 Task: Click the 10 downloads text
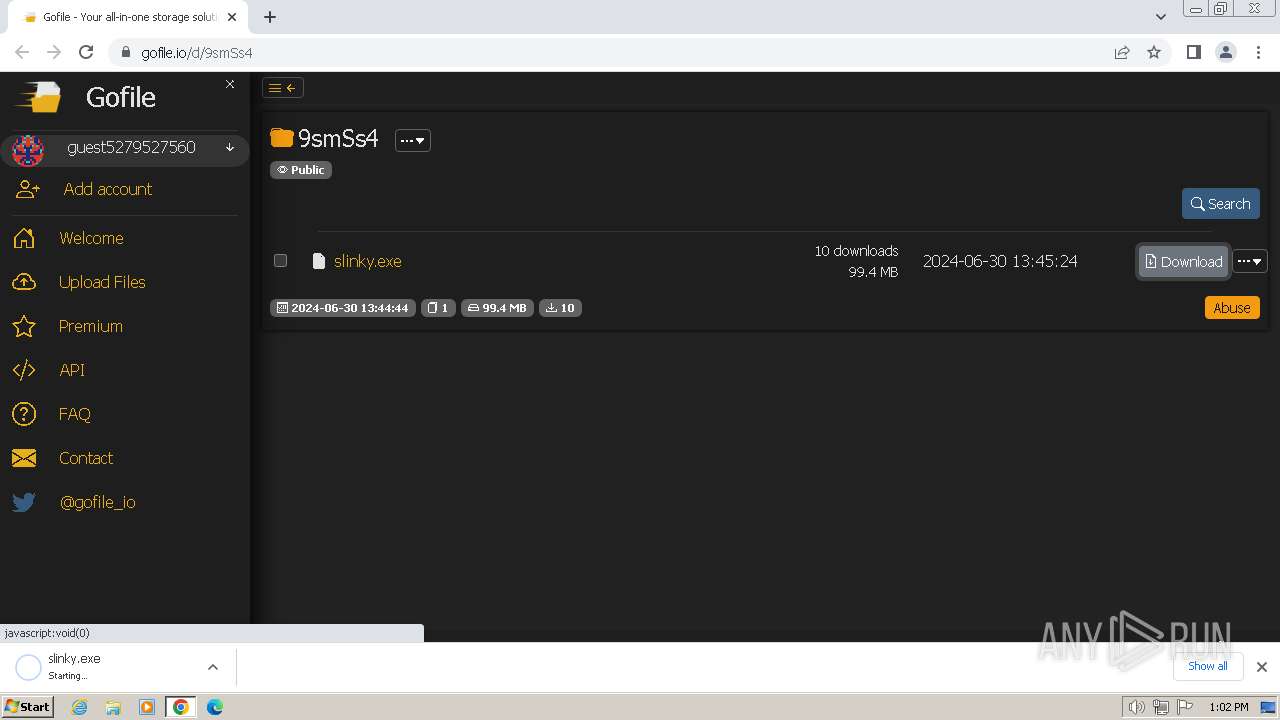pyautogui.click(x=856, y=251)
